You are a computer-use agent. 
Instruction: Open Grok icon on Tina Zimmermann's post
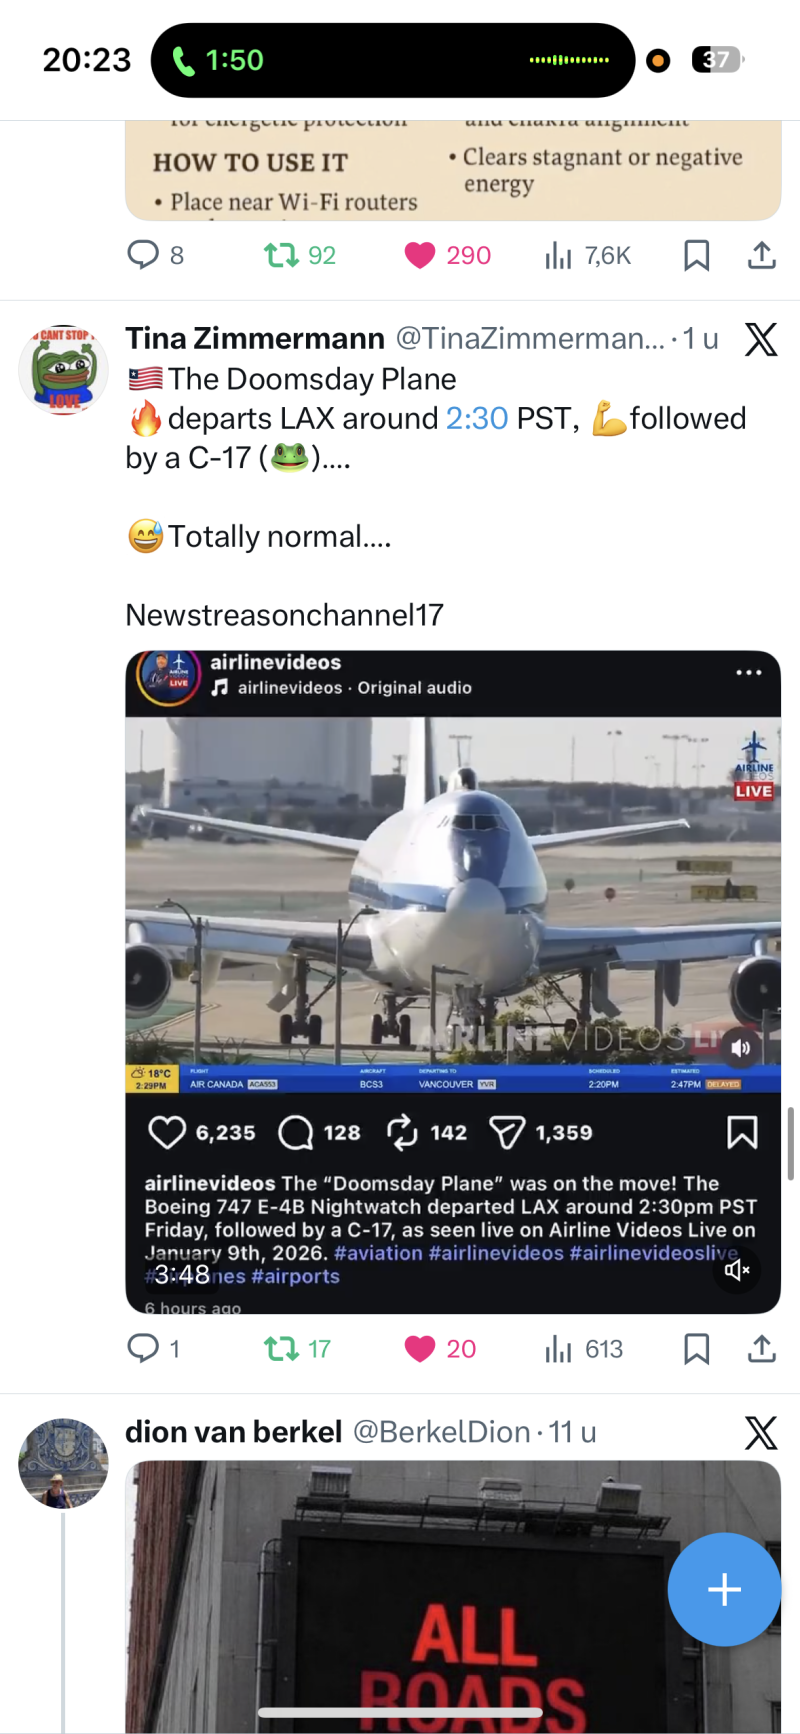click(760, 340)
